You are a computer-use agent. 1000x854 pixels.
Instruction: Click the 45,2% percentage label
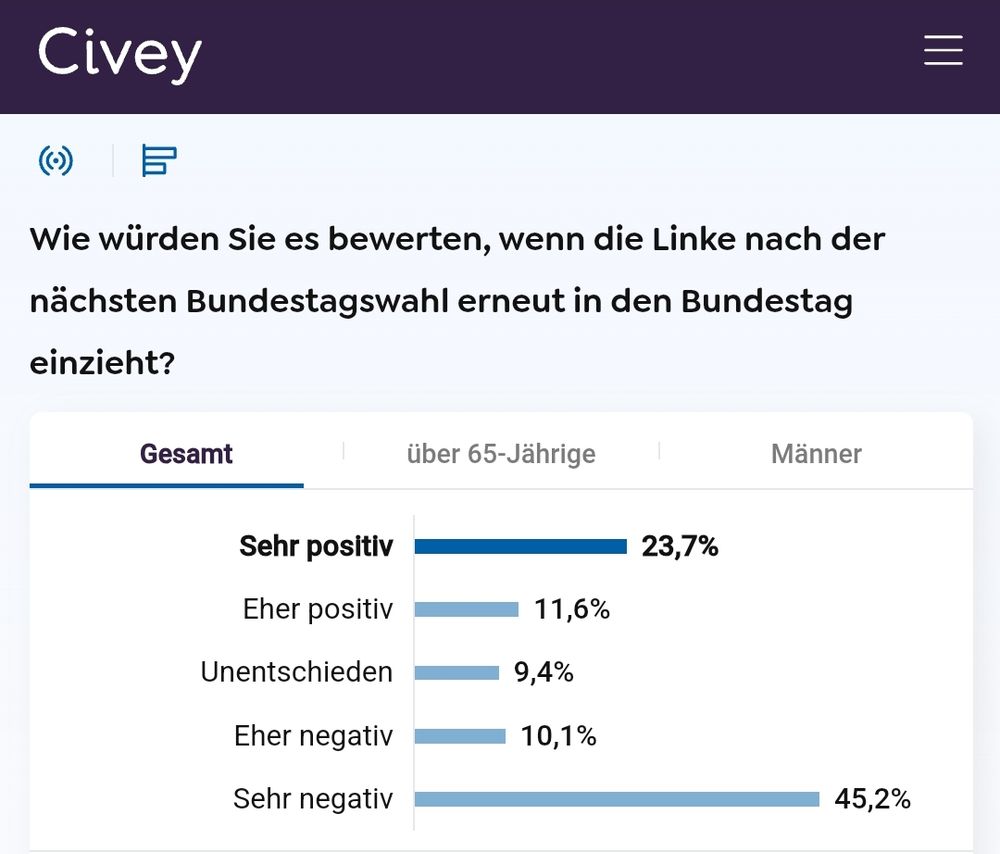click(x=873, y=799)
